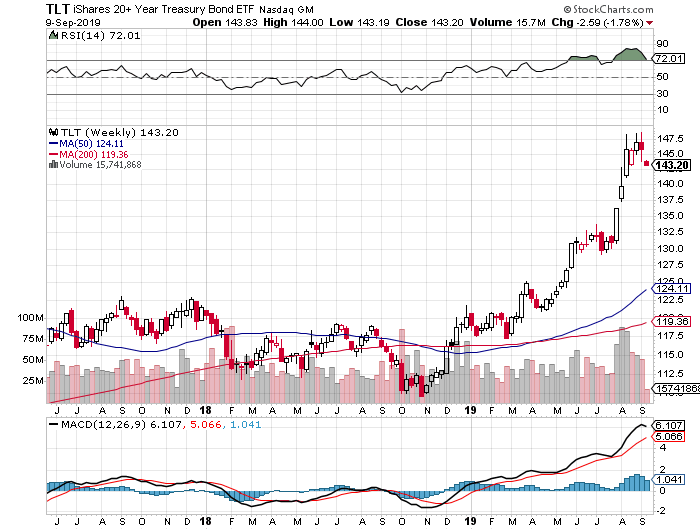Click the MACD signal tag 5.066
This screenshot has width=700, height=530.
[669, 436]
